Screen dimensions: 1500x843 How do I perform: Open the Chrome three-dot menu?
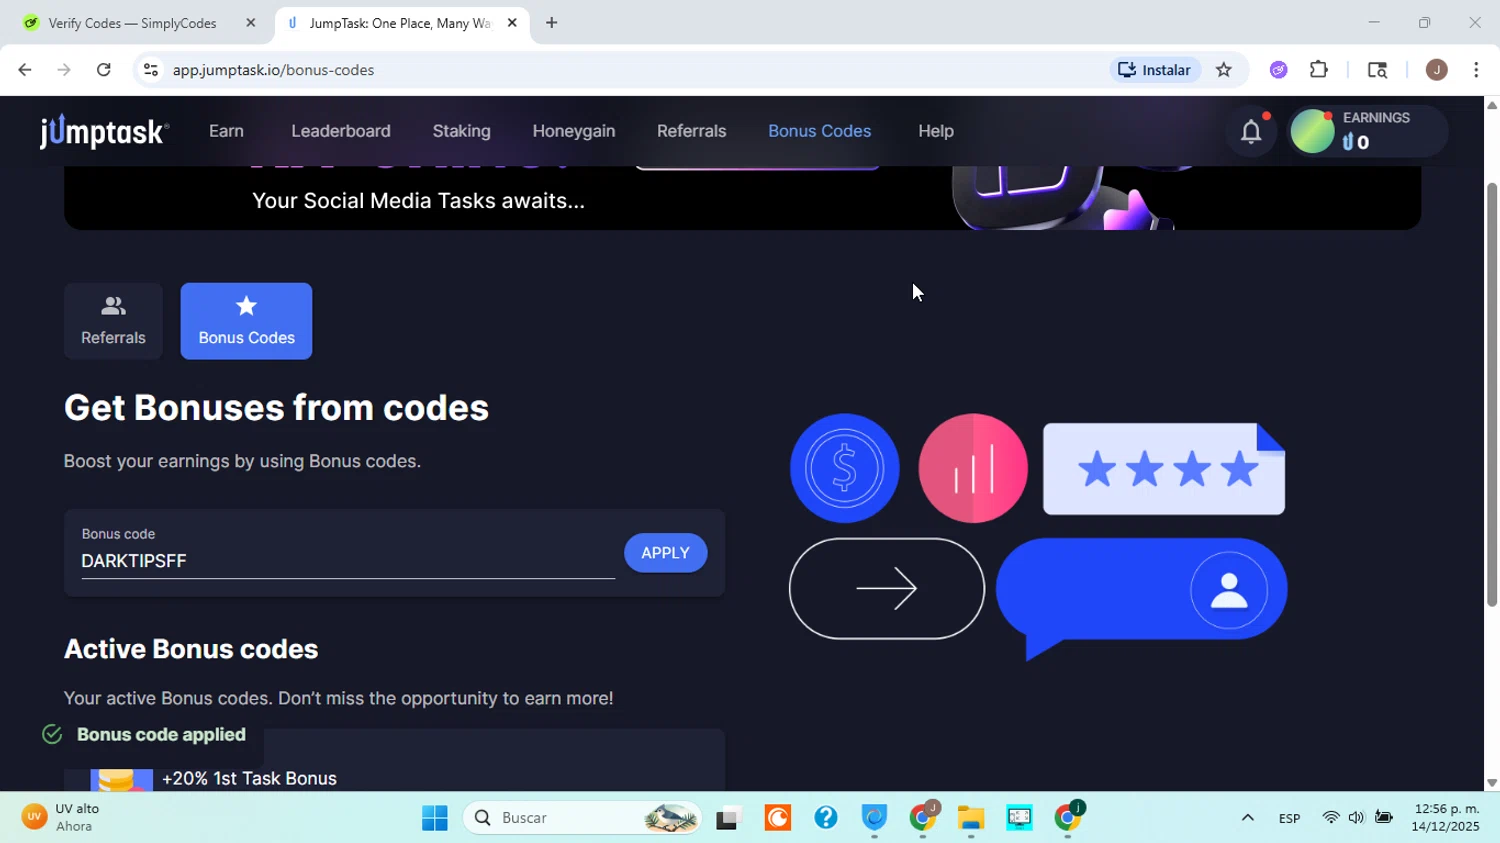coord(1476,70)
